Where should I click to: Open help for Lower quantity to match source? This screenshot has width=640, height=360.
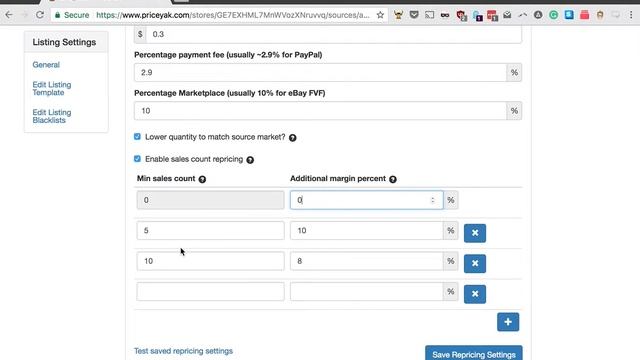[x=293, y=138]
